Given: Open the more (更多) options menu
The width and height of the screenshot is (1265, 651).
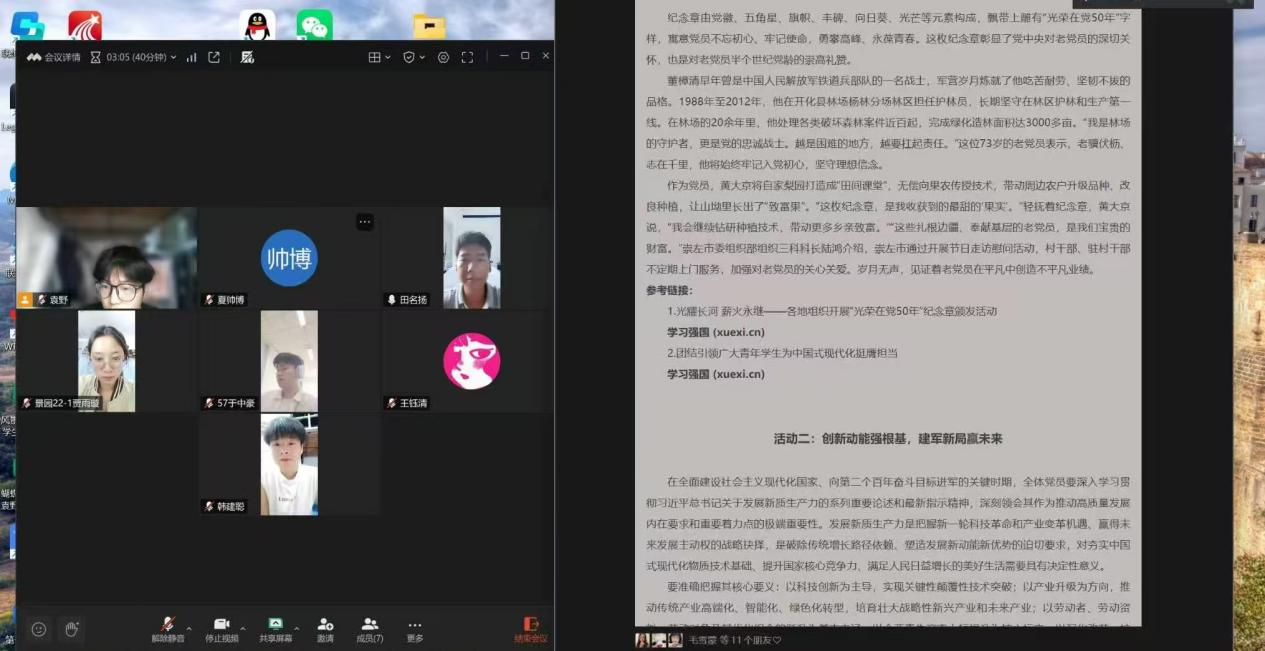Looking at the screenshot, I should [415, 629].
